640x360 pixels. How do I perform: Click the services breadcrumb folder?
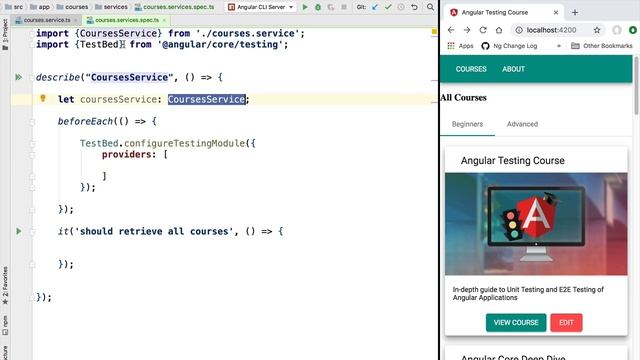click(111, 7)
